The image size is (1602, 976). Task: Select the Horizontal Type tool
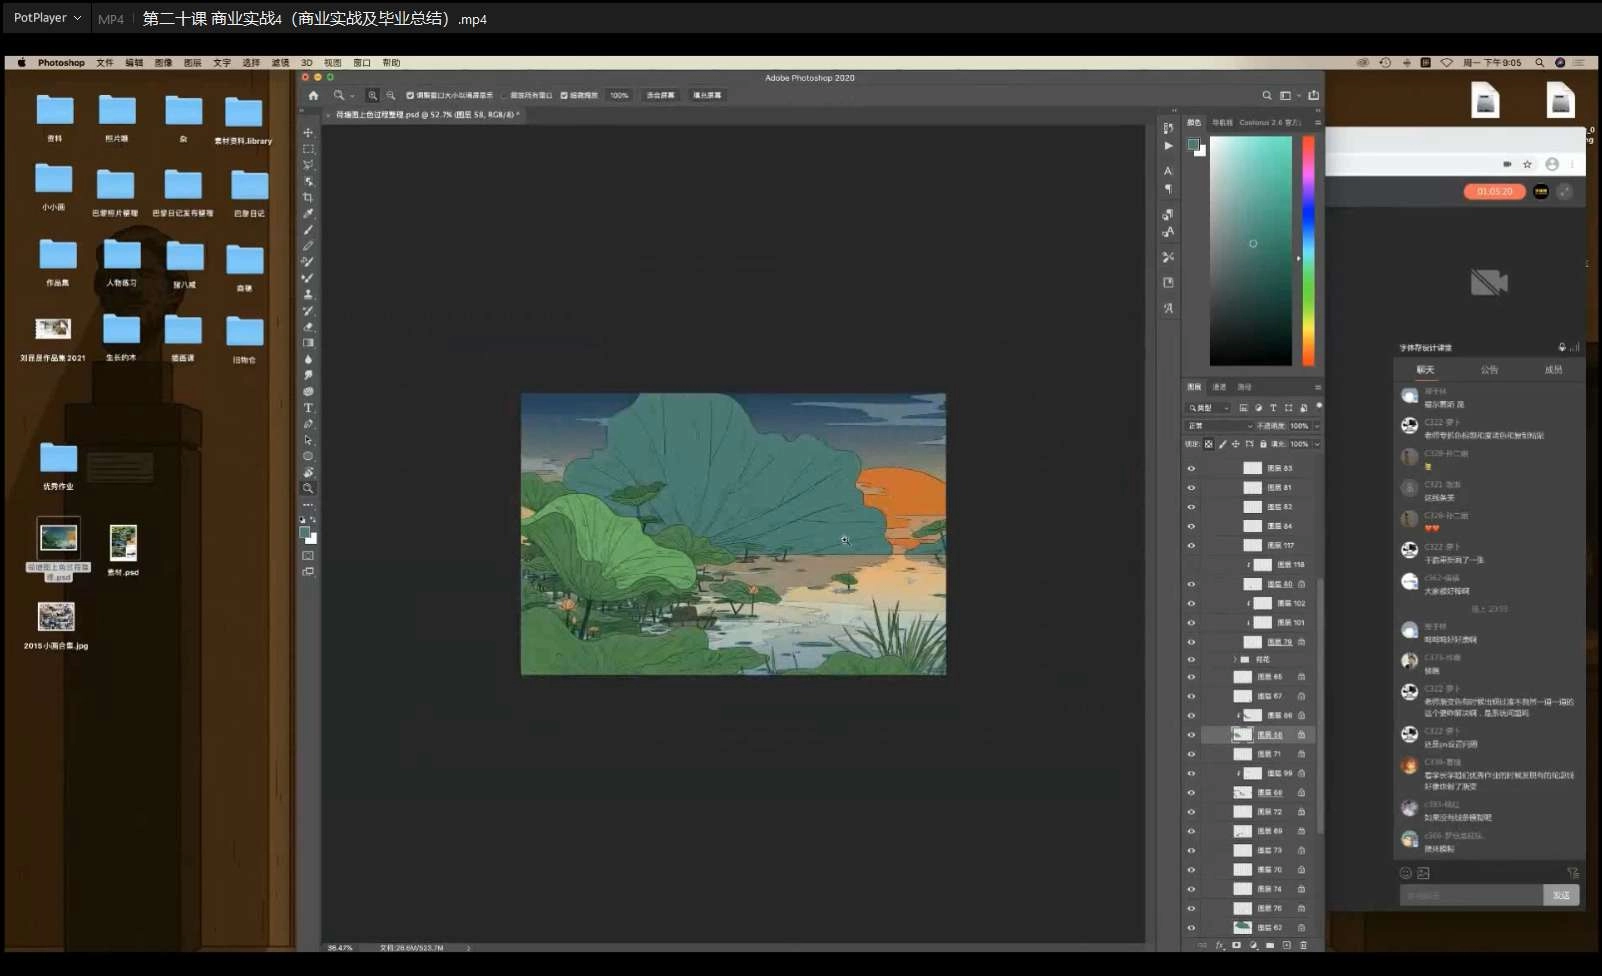308,408
